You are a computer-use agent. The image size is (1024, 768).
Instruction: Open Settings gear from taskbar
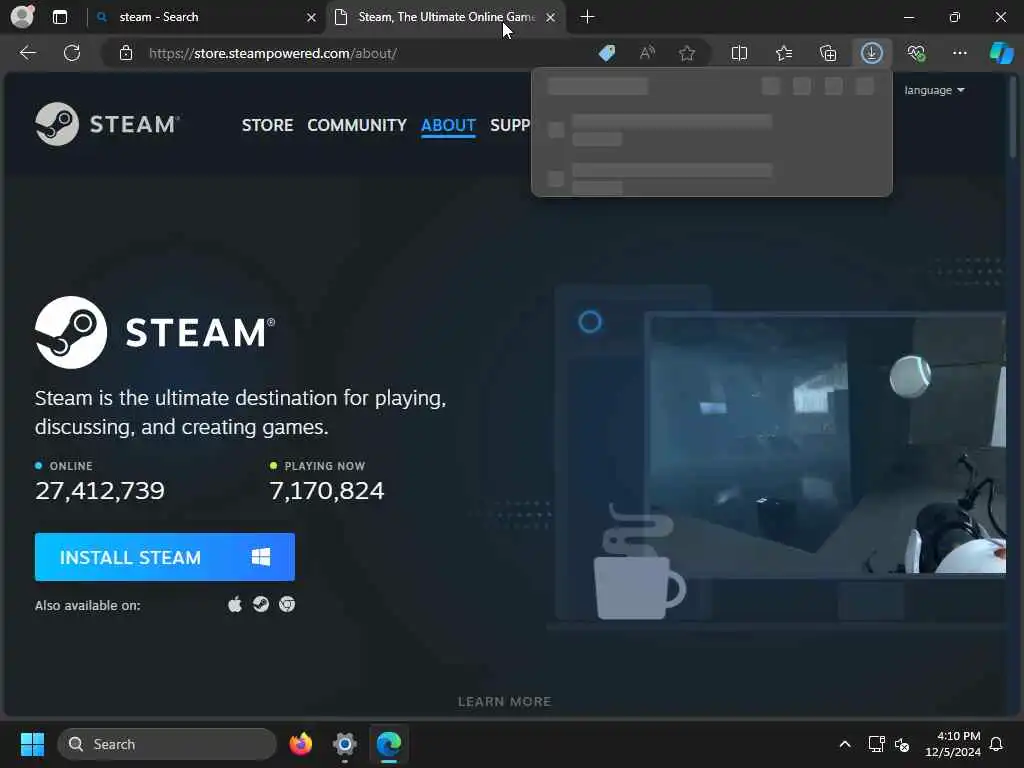pos(345,744)
